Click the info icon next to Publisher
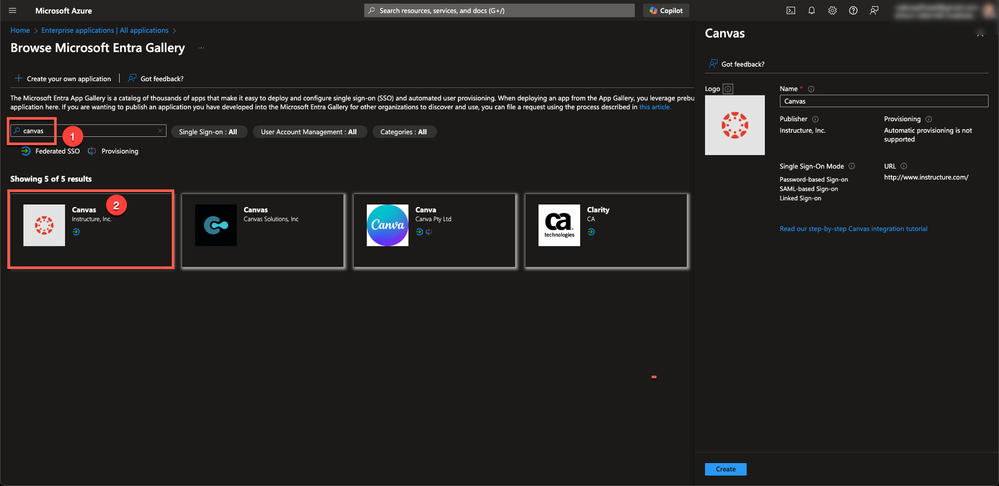Image resolution: width=999 pixels, height=486 pixels. pos(816,119)
